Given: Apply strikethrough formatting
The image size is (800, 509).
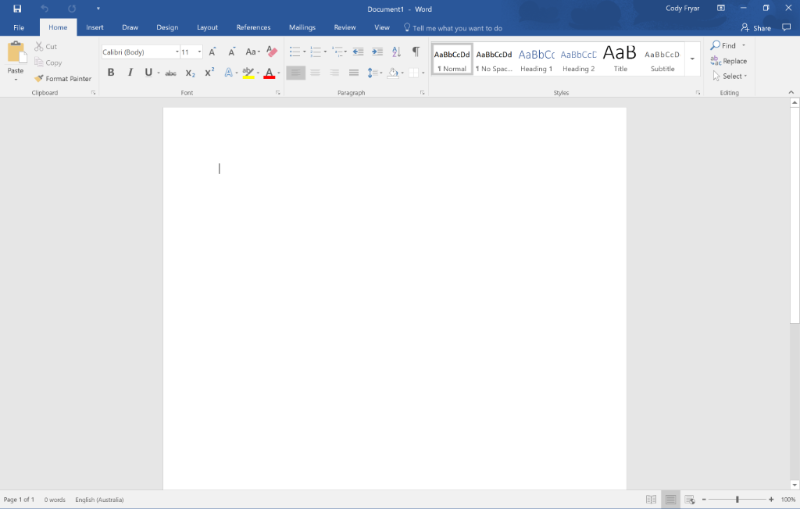Looking at the screenshot, I should tap(170, 73).
